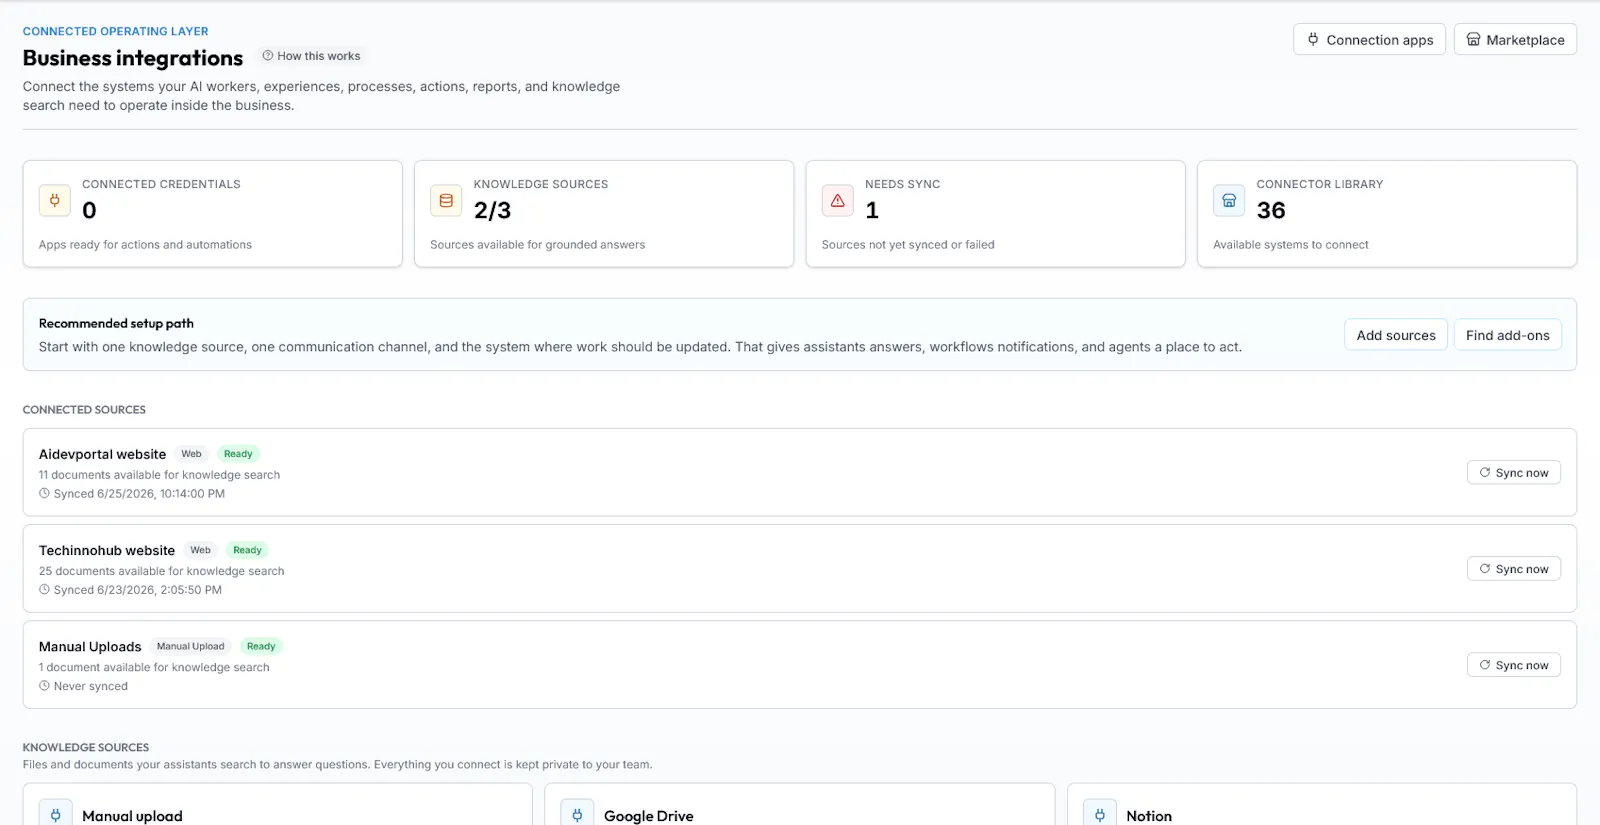Click the plug icon beside Notion
The image size is (1600, 825).
[x=1100, y=815]
